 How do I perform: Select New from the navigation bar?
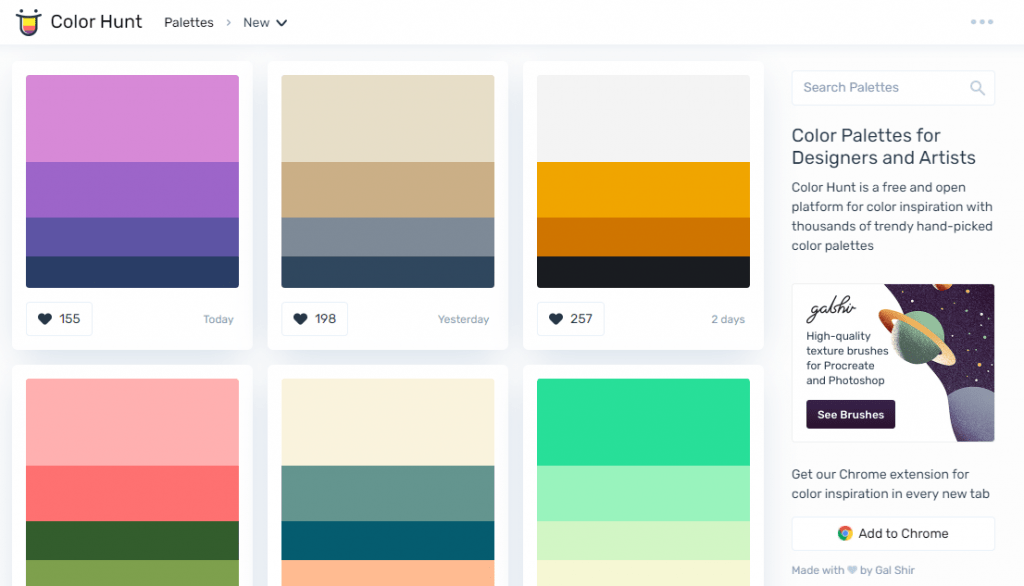[258, 22]
